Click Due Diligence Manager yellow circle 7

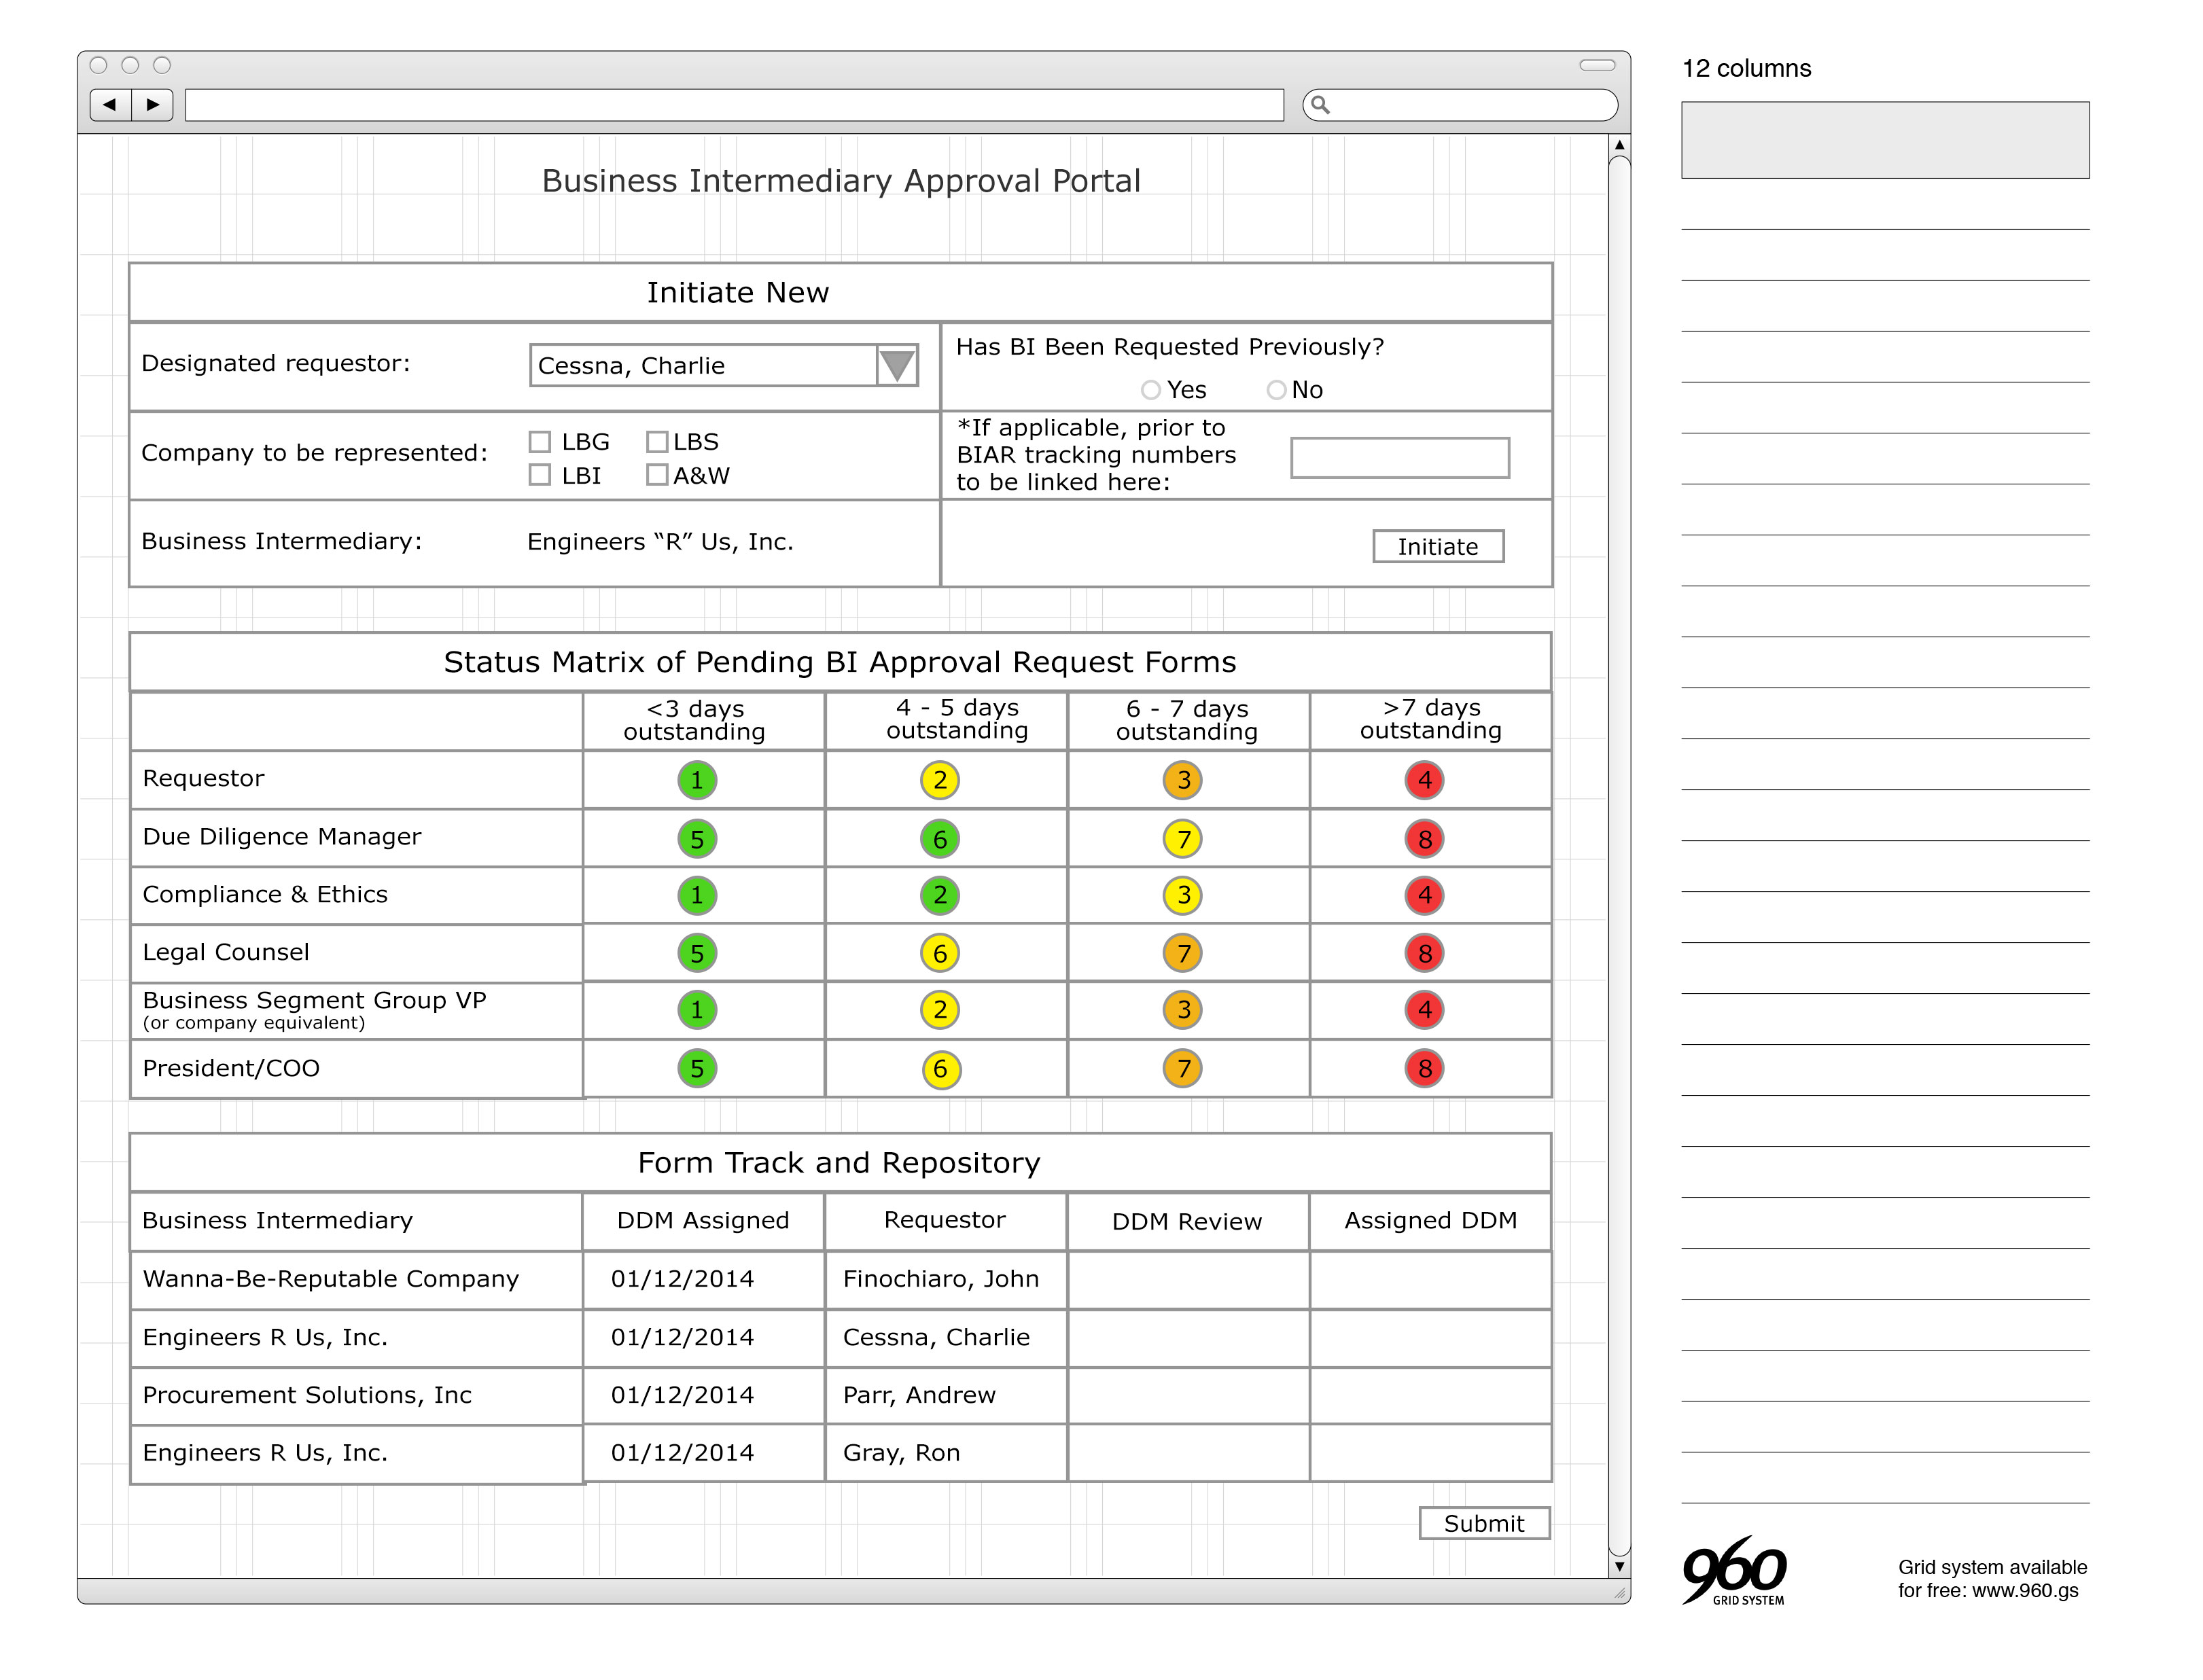1183,839
